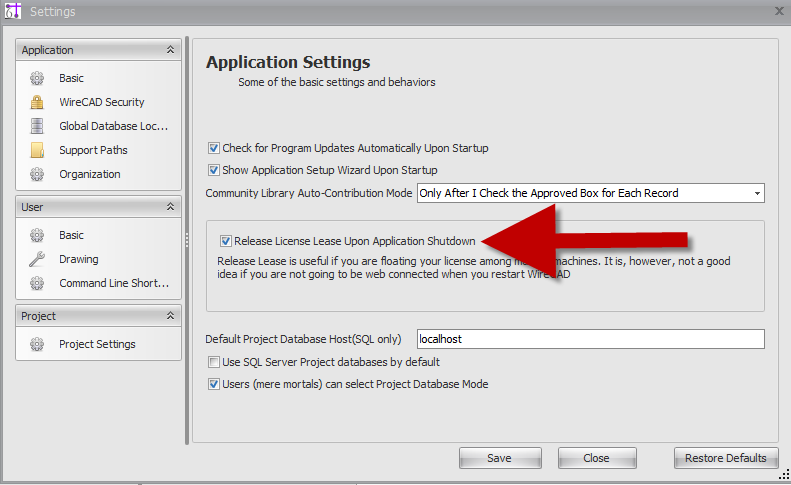Click the WireCAD app icon in title bar
Screen dimensions: 791x485
[x=13, y=11]
